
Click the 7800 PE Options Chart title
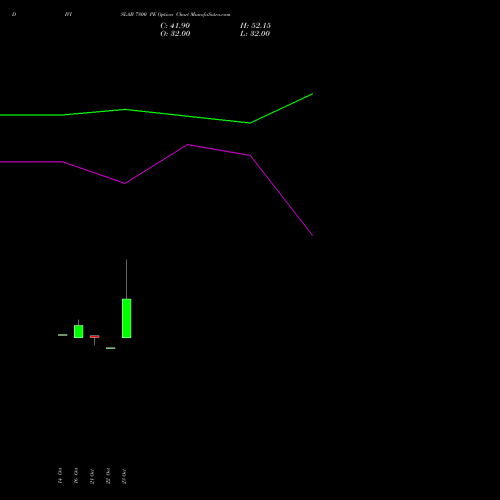point(175,15)
